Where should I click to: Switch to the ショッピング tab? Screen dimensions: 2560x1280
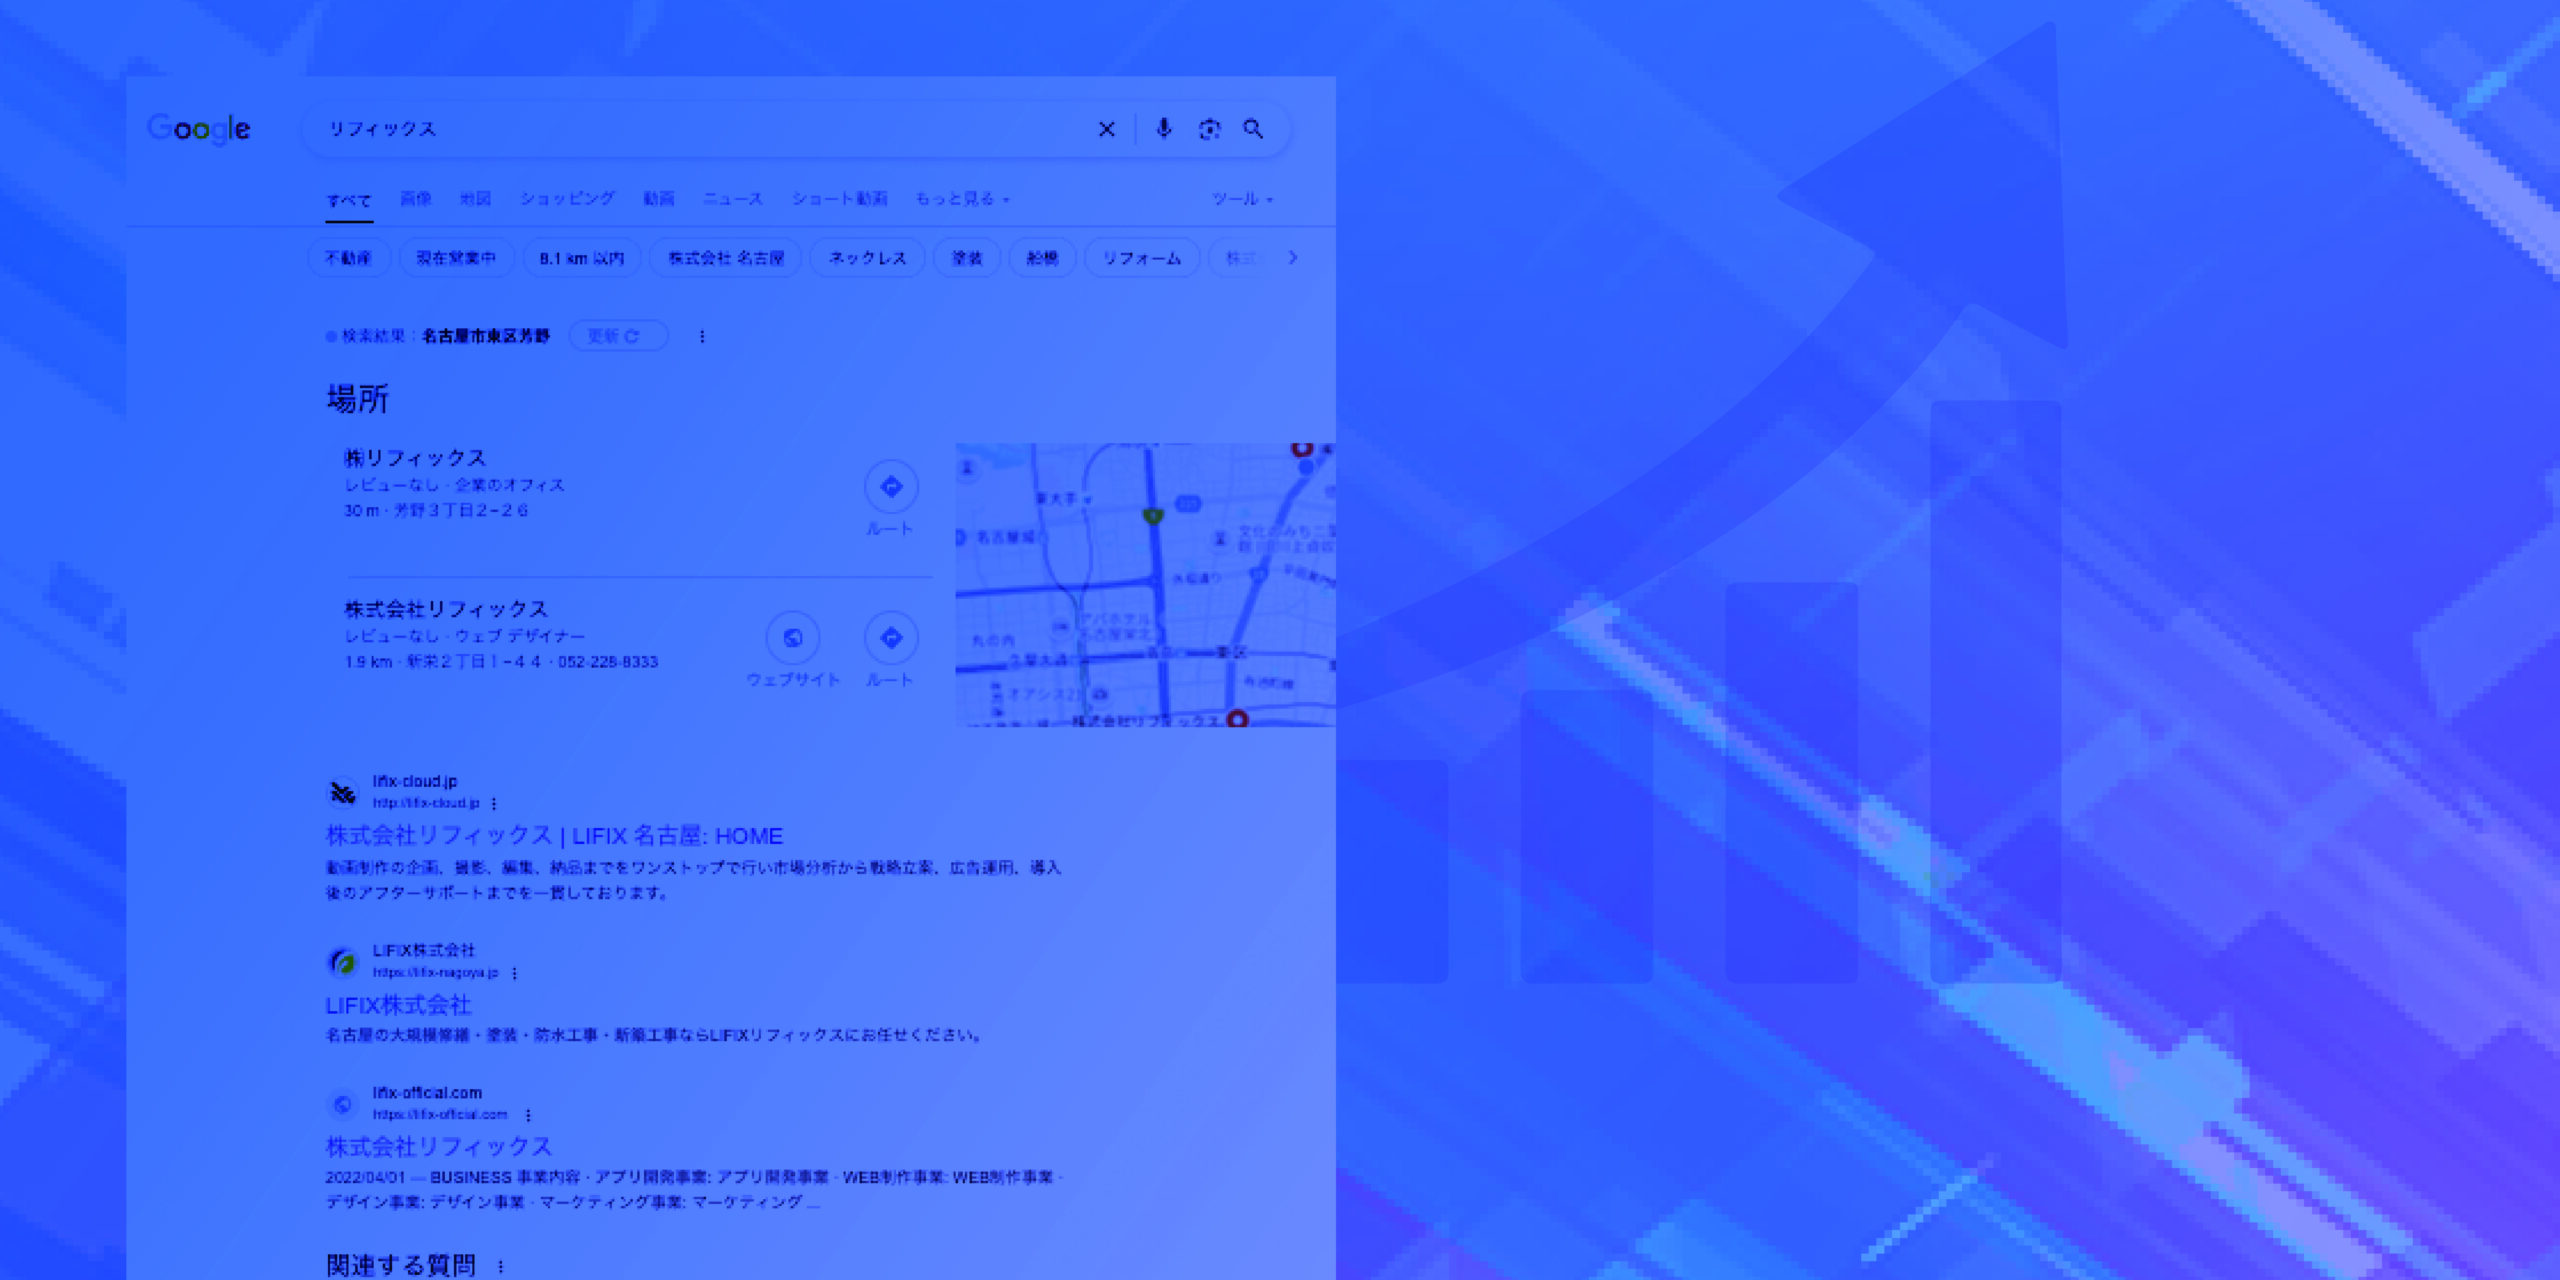tap(567, 199)
